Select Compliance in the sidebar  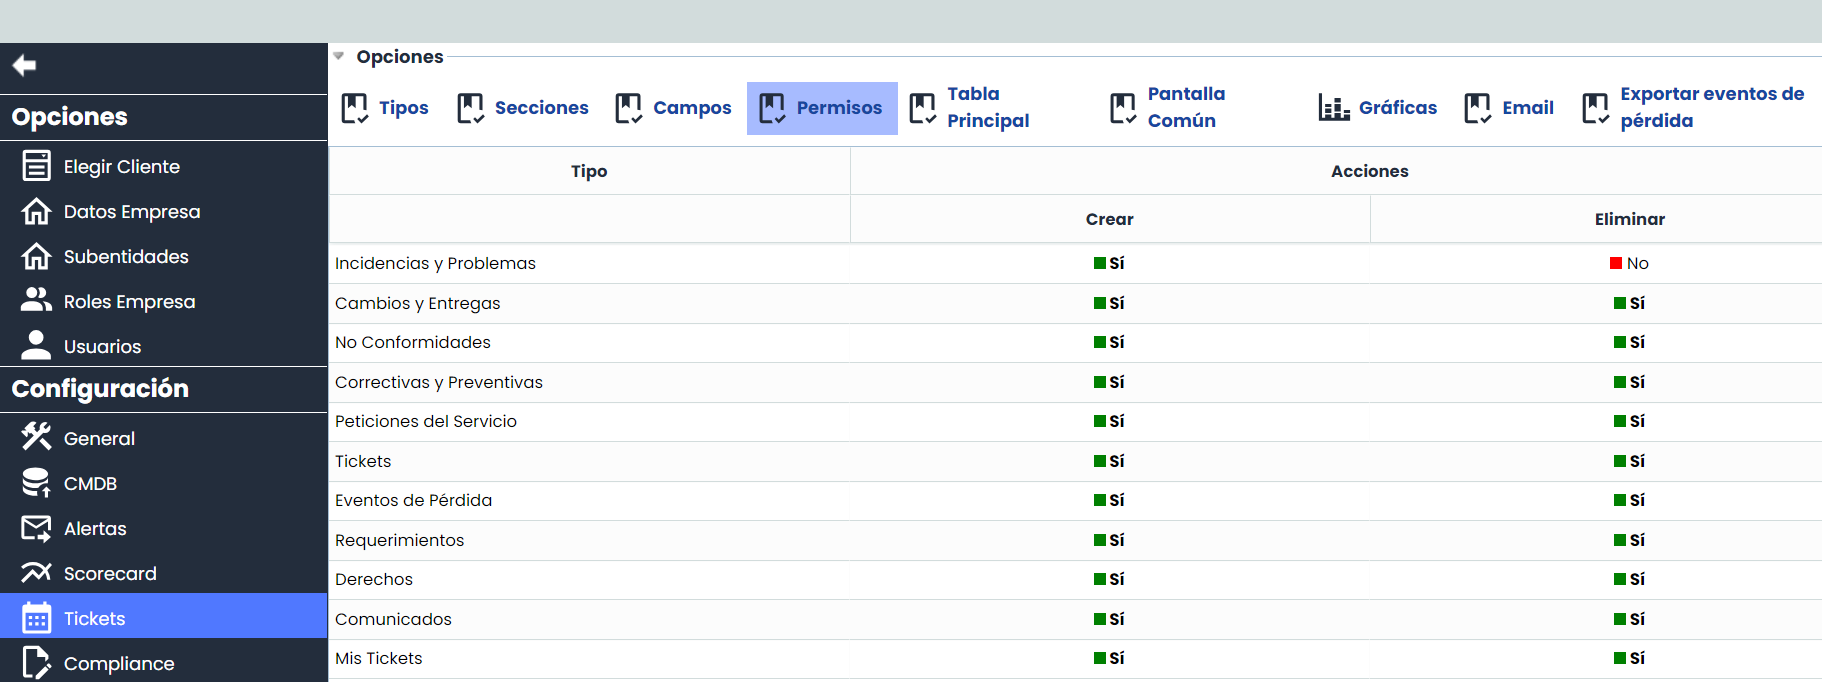coord(118,663)
